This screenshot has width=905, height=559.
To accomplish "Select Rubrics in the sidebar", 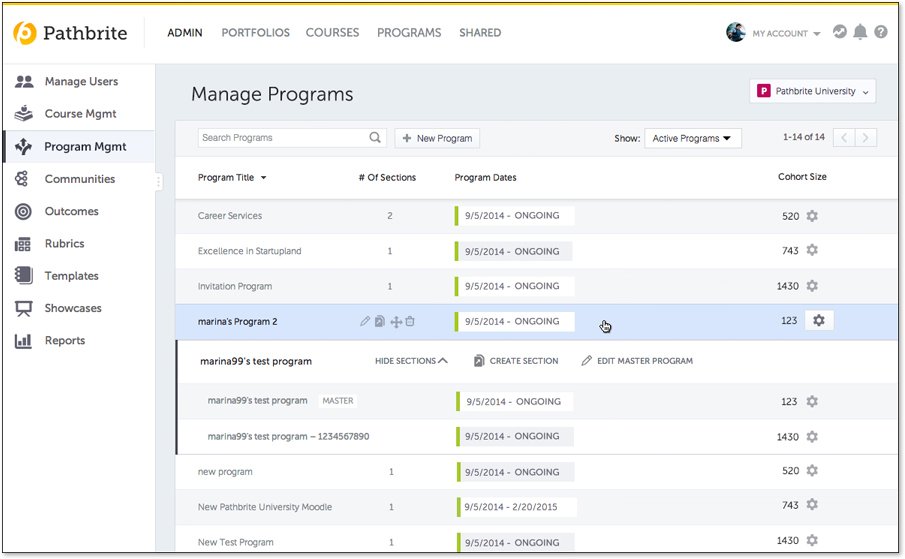I will 64,244.
